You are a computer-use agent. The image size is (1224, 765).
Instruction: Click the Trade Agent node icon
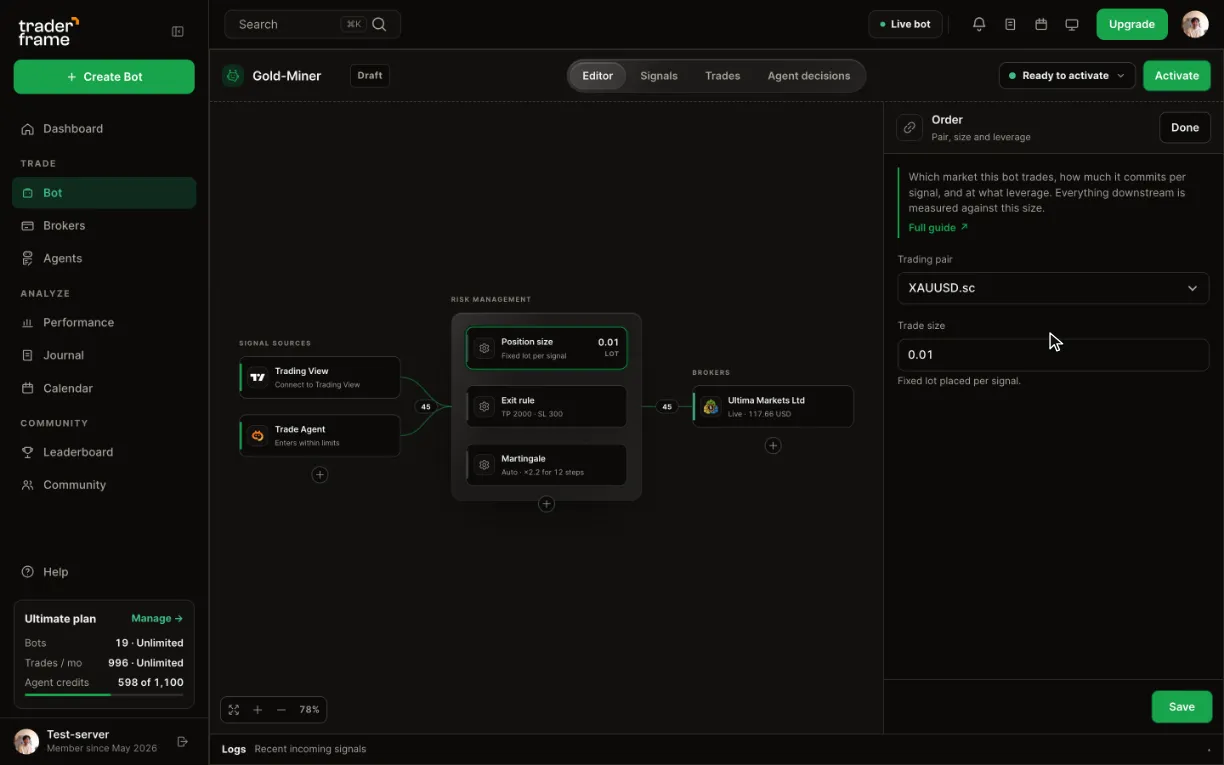(258, 435)
